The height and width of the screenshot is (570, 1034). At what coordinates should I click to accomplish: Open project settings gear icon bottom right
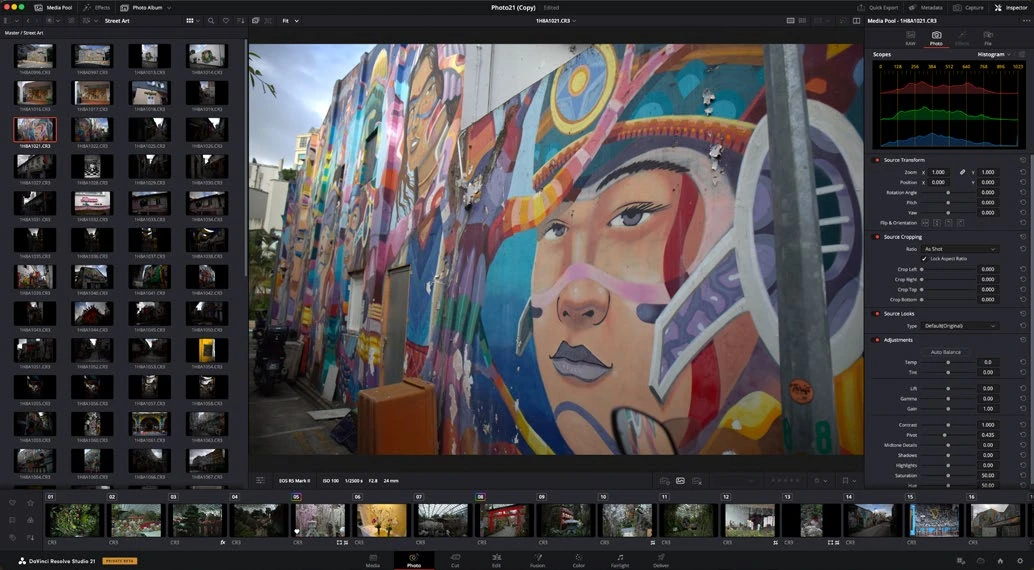1019,561
